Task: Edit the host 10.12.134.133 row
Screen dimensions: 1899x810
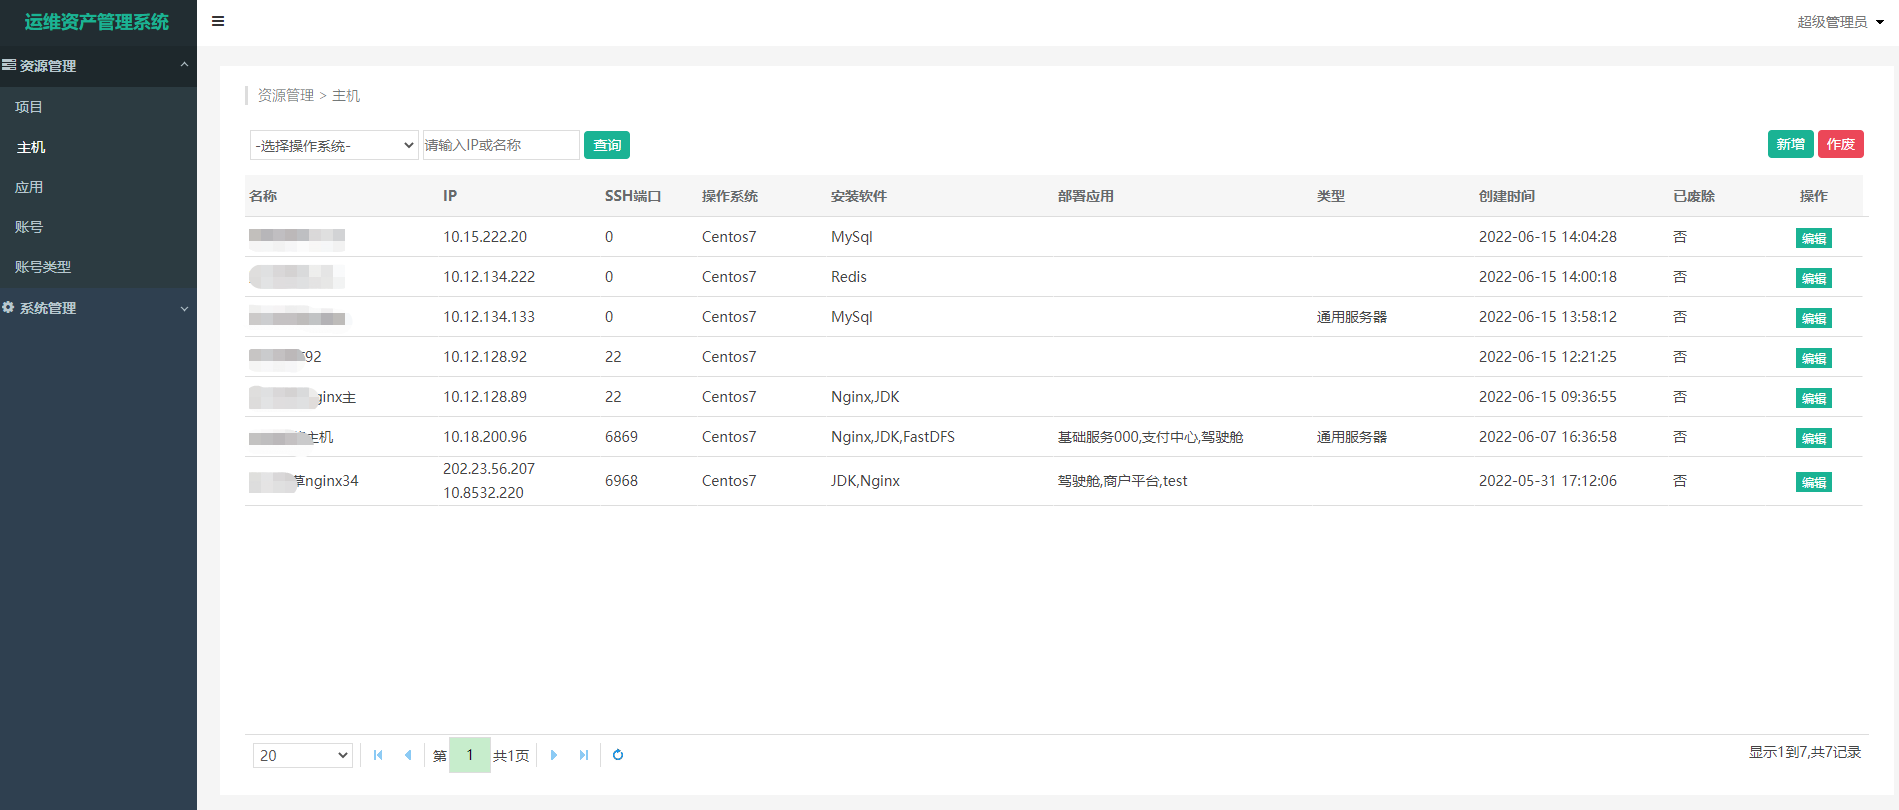Action: pos(1814,318)
